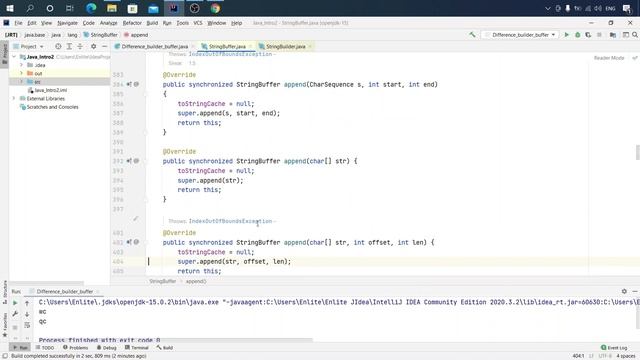Screen dimensions: 640x360
Task: Click the append breadcrumb in navigation bar
Action: point(136,35)
